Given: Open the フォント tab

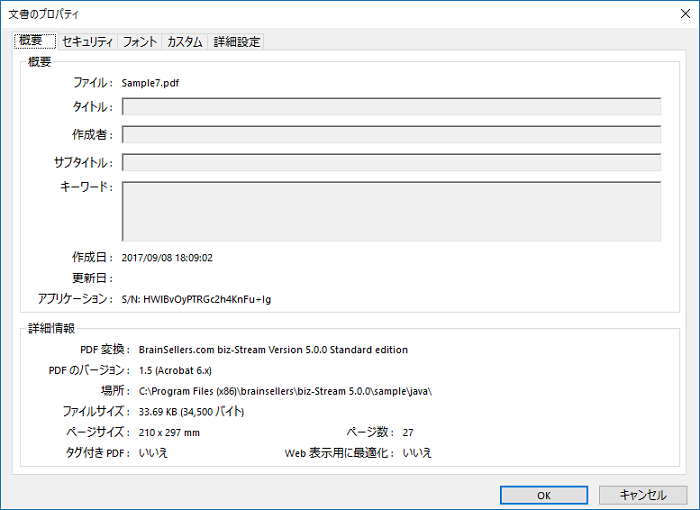Looking at the screenshot, I should coord(140,42).
